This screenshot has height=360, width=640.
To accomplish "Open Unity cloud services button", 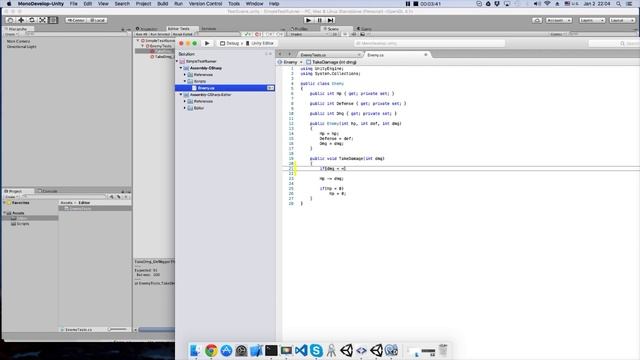I will [x=537, y=20].
